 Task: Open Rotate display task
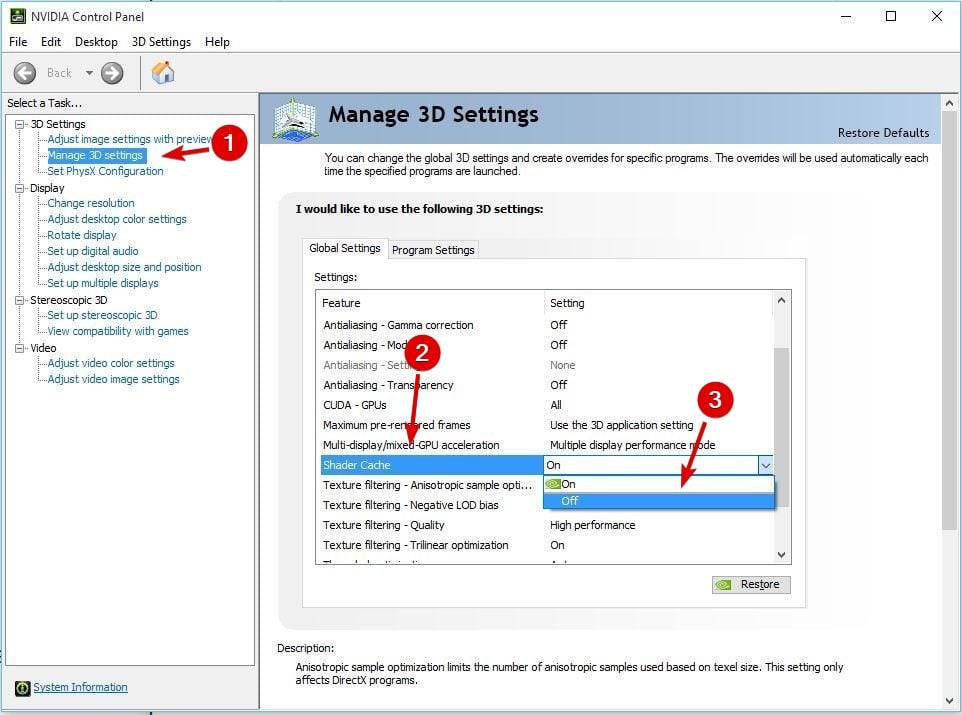[82, 235]
